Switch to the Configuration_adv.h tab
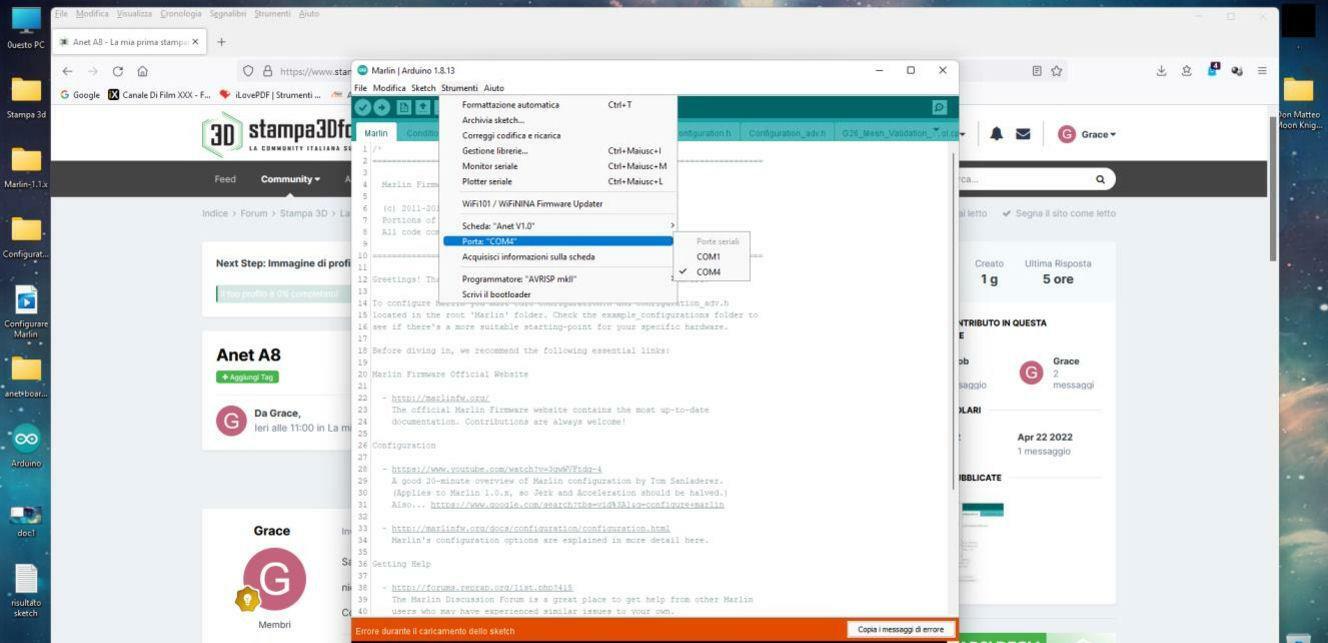The height and width of the screenshot is (643, 1328). click(x=789, y=133)
